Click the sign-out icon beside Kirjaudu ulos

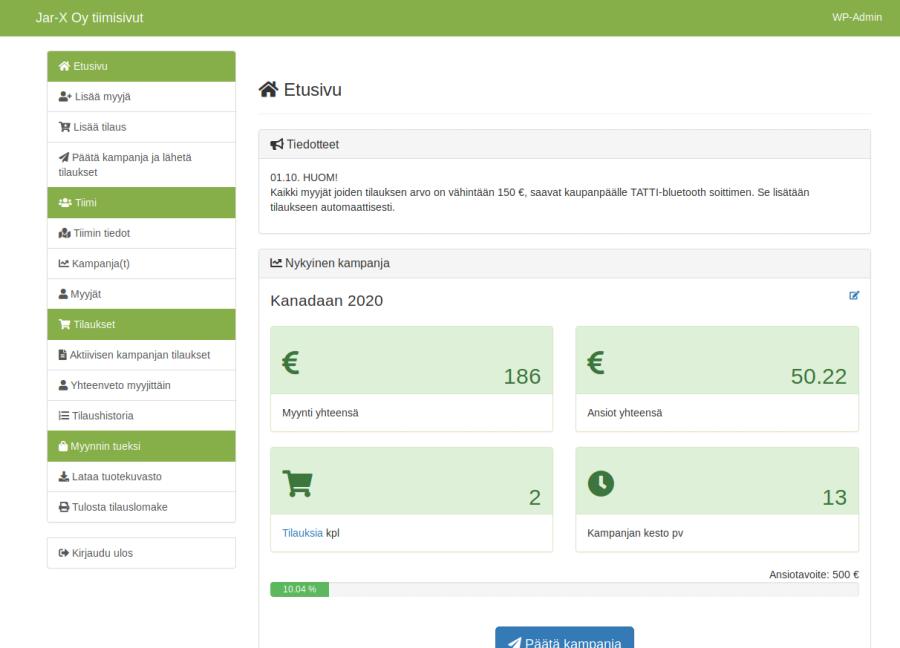[64, 553]
